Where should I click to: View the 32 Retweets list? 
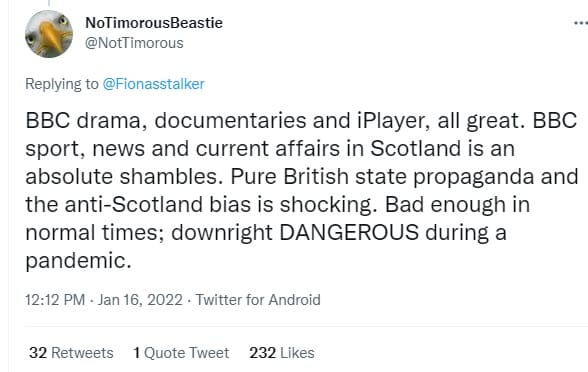click(71, 353)
